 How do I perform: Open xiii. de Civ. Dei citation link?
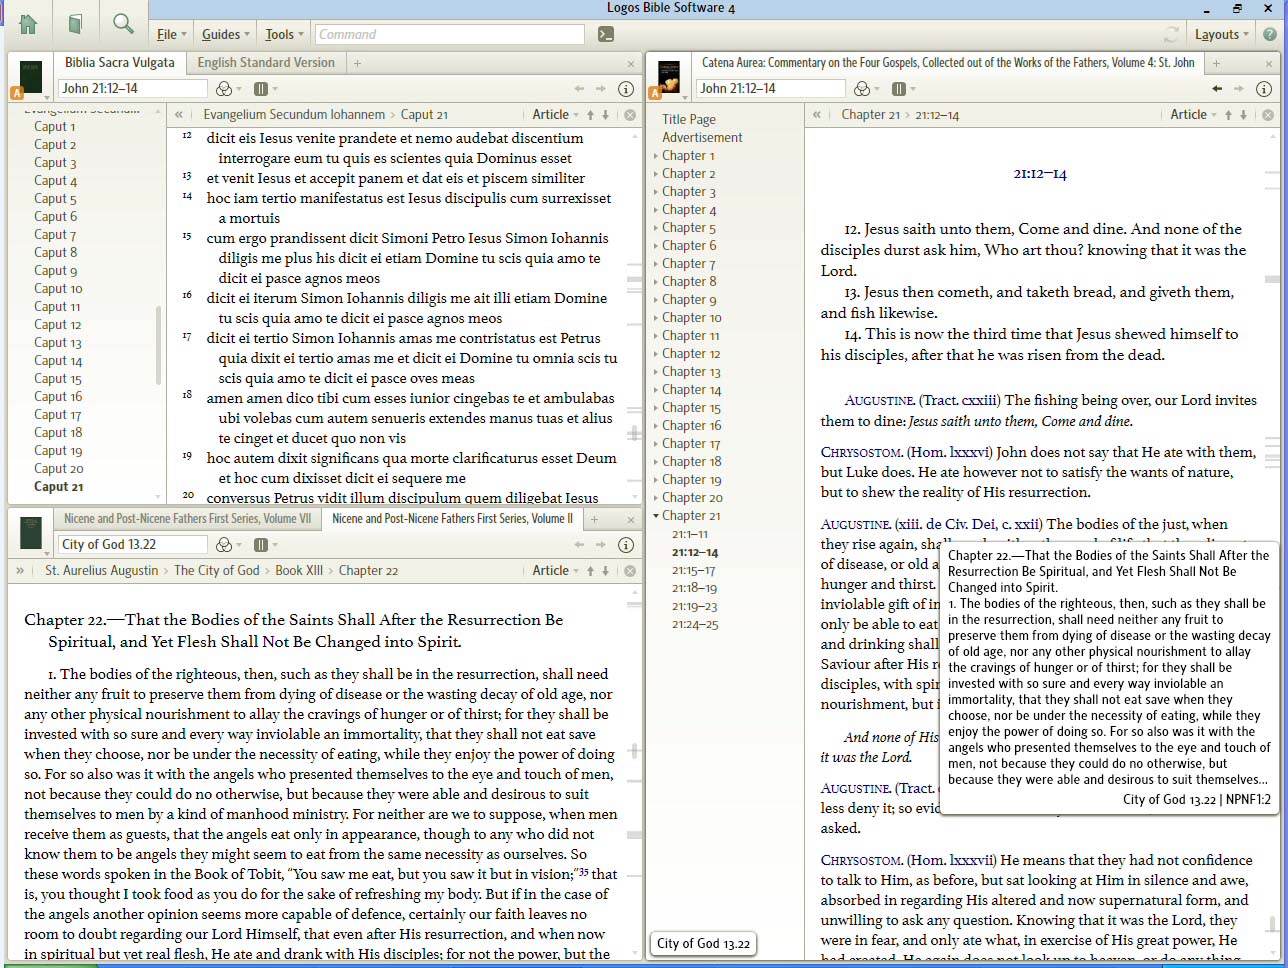pyautogui.click(x=968, y=524)
